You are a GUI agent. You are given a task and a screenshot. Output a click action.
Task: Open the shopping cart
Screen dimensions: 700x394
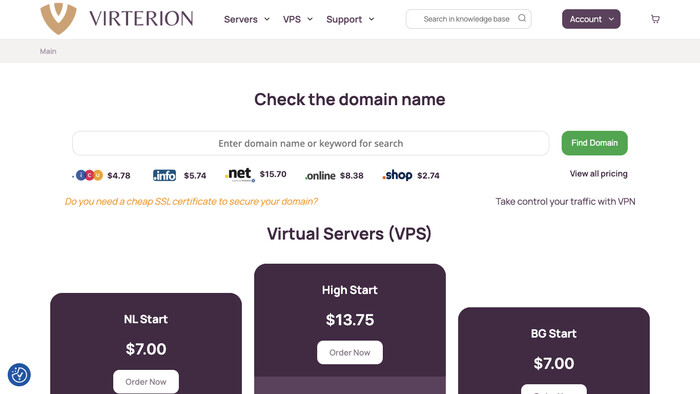pos(655,19)
